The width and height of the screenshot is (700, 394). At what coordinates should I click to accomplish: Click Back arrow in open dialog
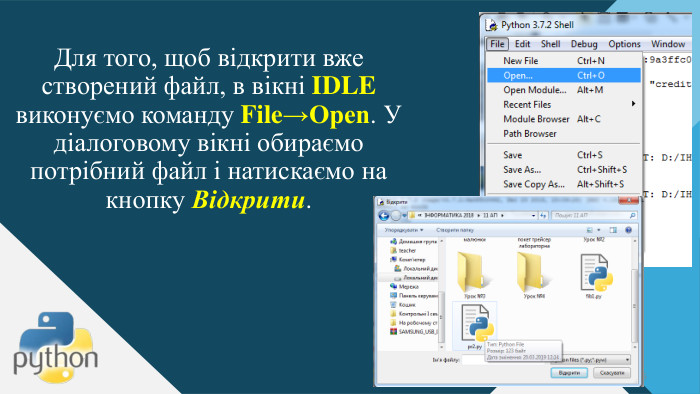(383, 216)
